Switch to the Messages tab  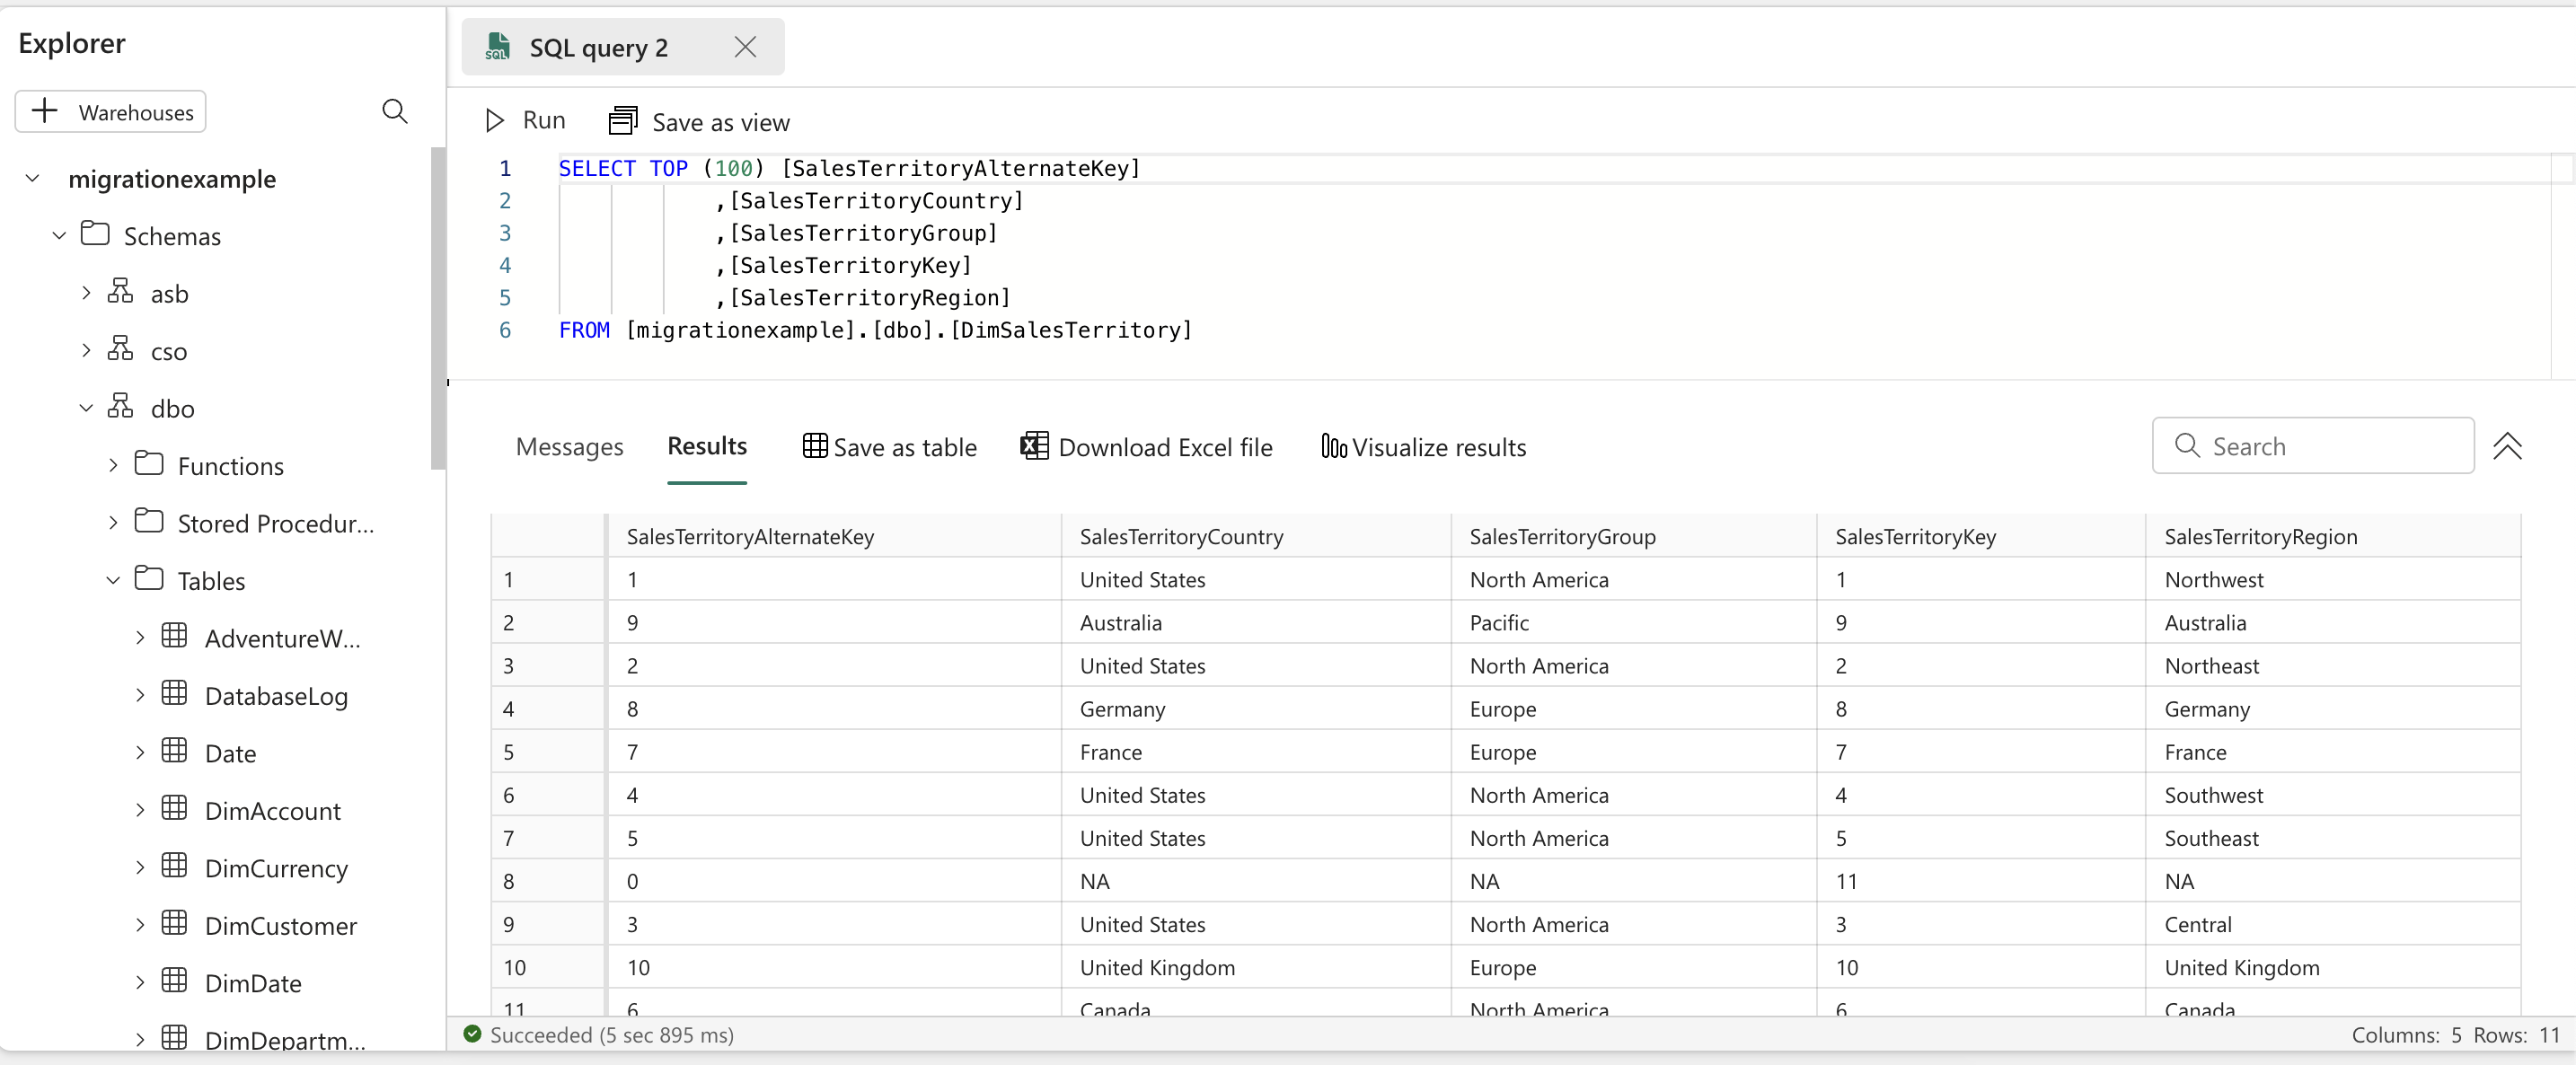click(x=569, y=447)
